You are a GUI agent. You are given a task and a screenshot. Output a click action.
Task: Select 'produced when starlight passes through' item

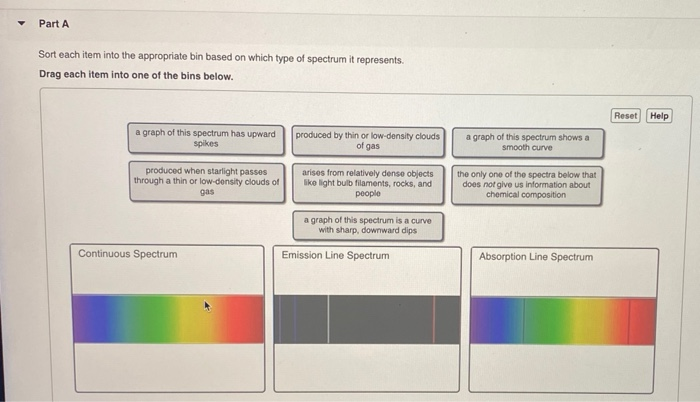(x=207, y=182)
